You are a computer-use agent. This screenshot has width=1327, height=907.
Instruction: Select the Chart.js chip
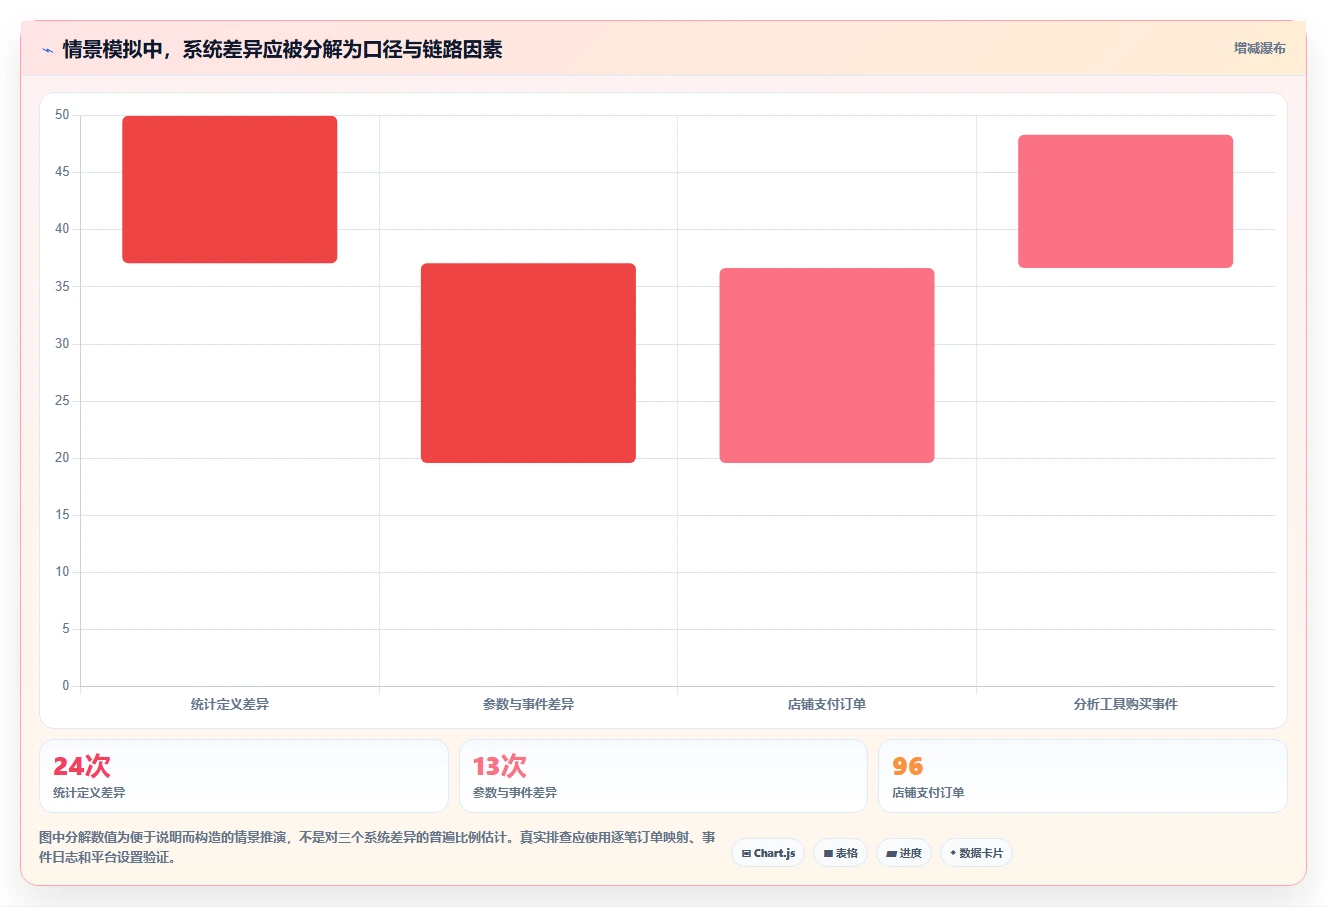point(768,853)
